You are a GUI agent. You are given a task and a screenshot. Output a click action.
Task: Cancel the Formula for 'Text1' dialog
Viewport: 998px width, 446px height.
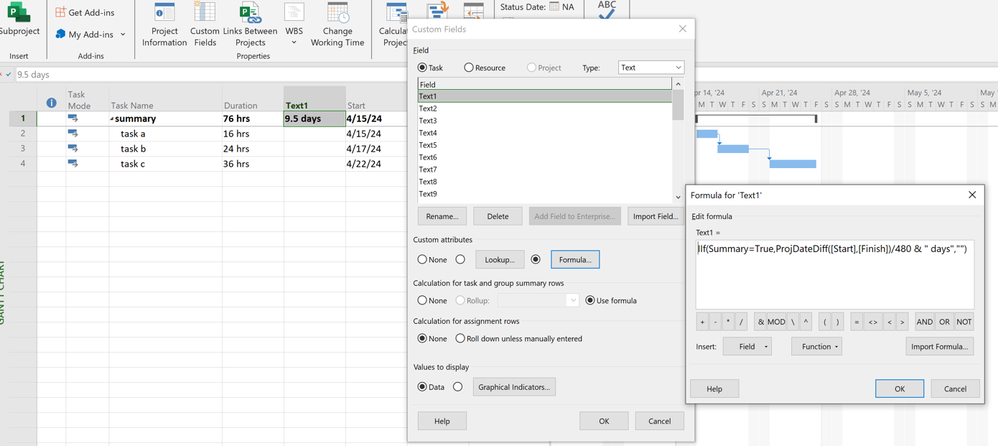tap(955, 389)
